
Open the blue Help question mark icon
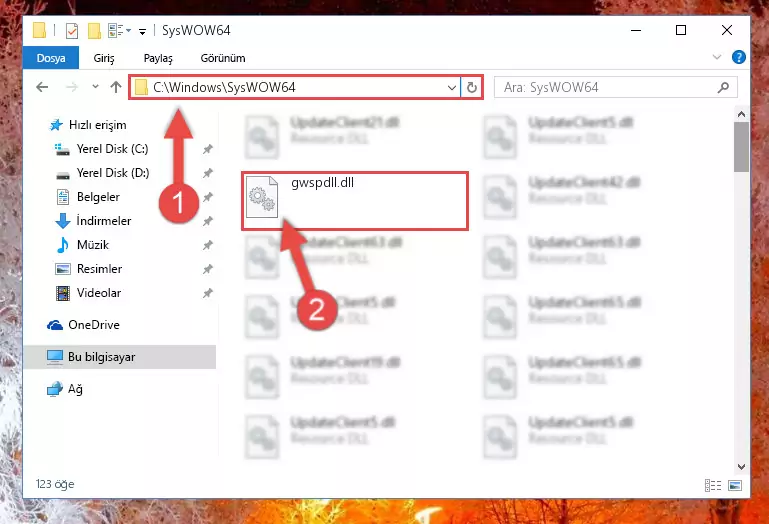pyautogui.click(x=739, y=57)
